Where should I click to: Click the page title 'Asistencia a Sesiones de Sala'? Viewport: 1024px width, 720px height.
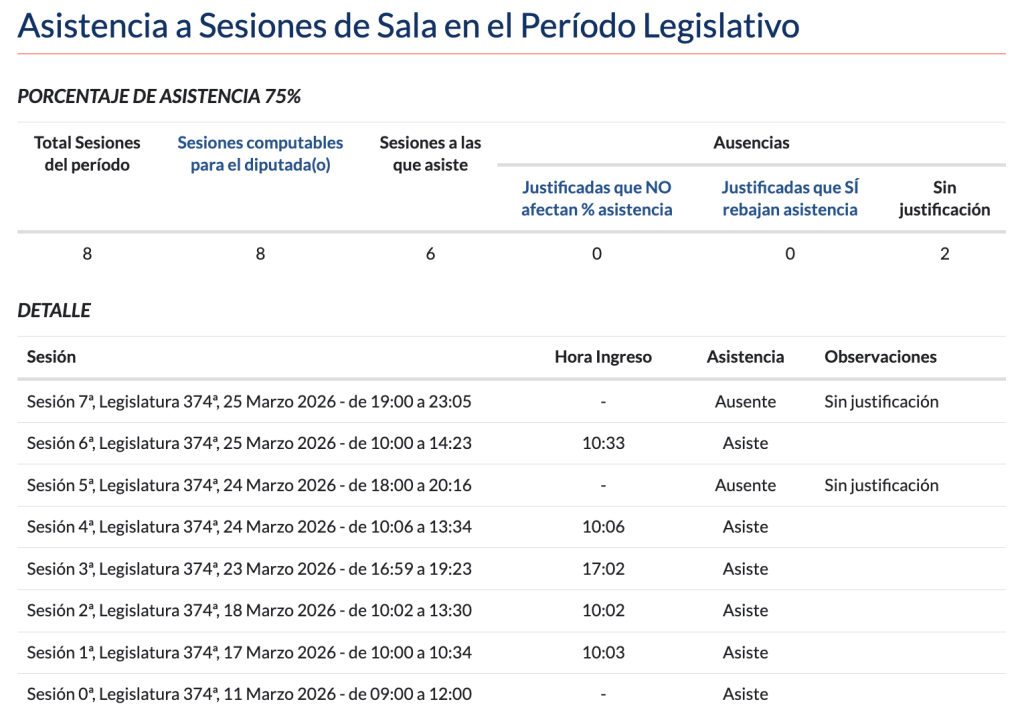point(408,25)
